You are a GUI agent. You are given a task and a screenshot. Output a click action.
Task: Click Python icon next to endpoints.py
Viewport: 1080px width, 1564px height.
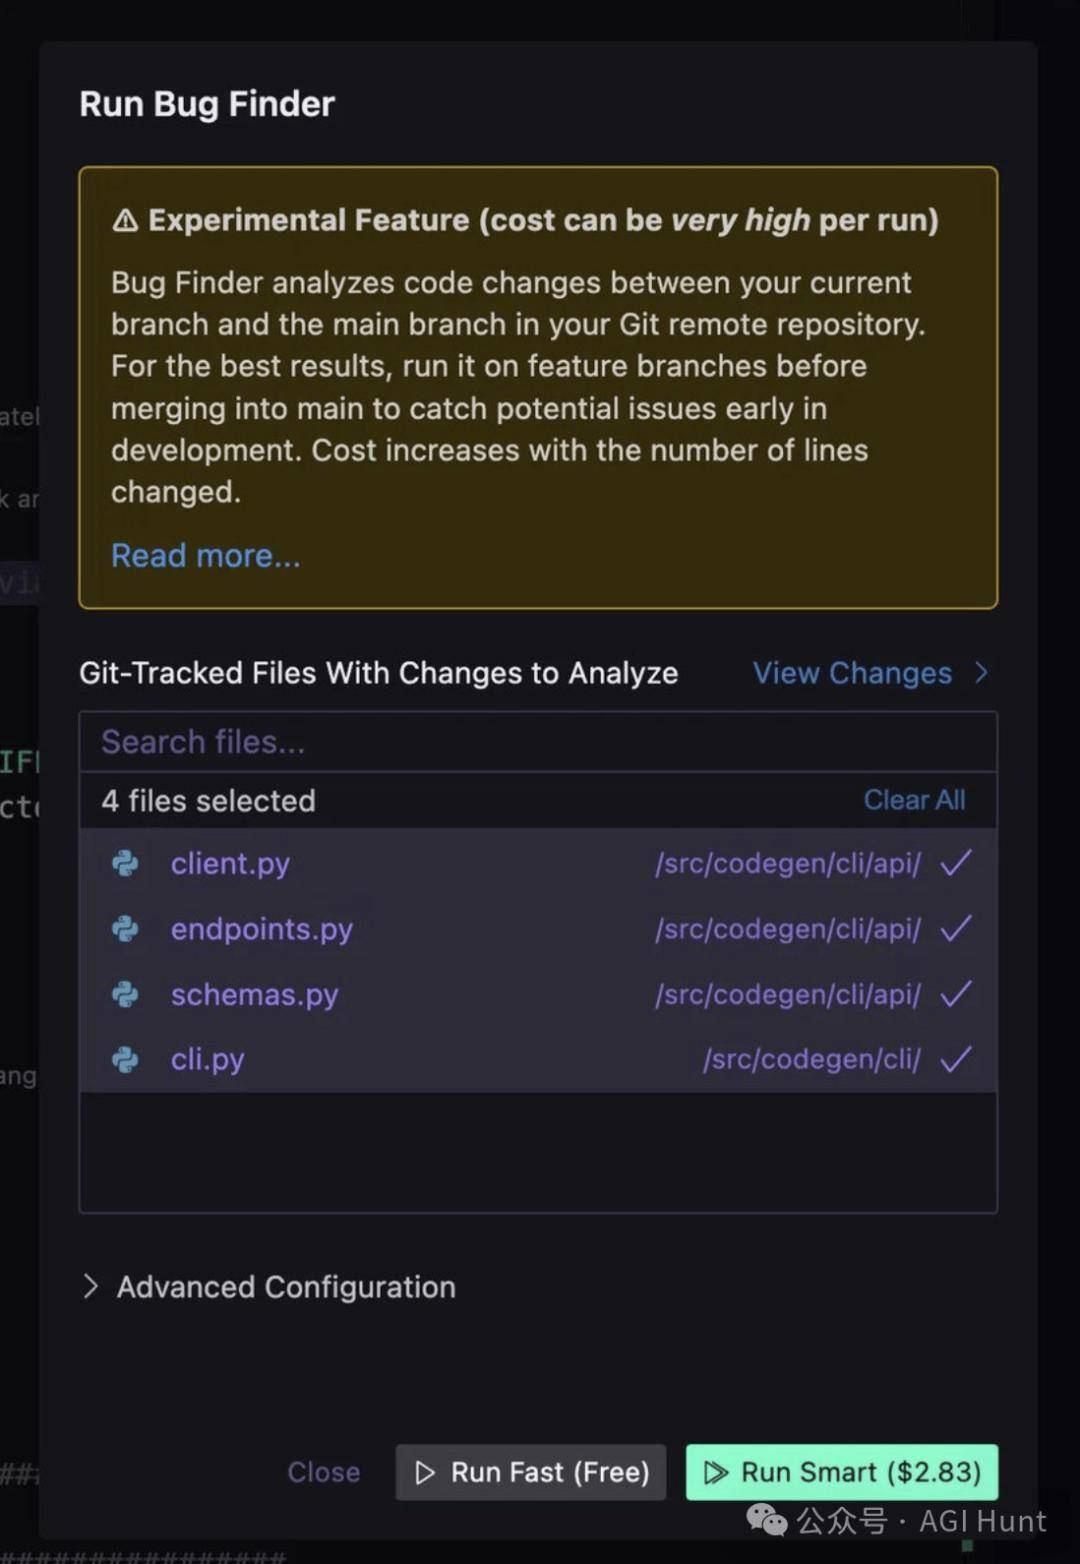pyautogui.click(x=125, y=929)
